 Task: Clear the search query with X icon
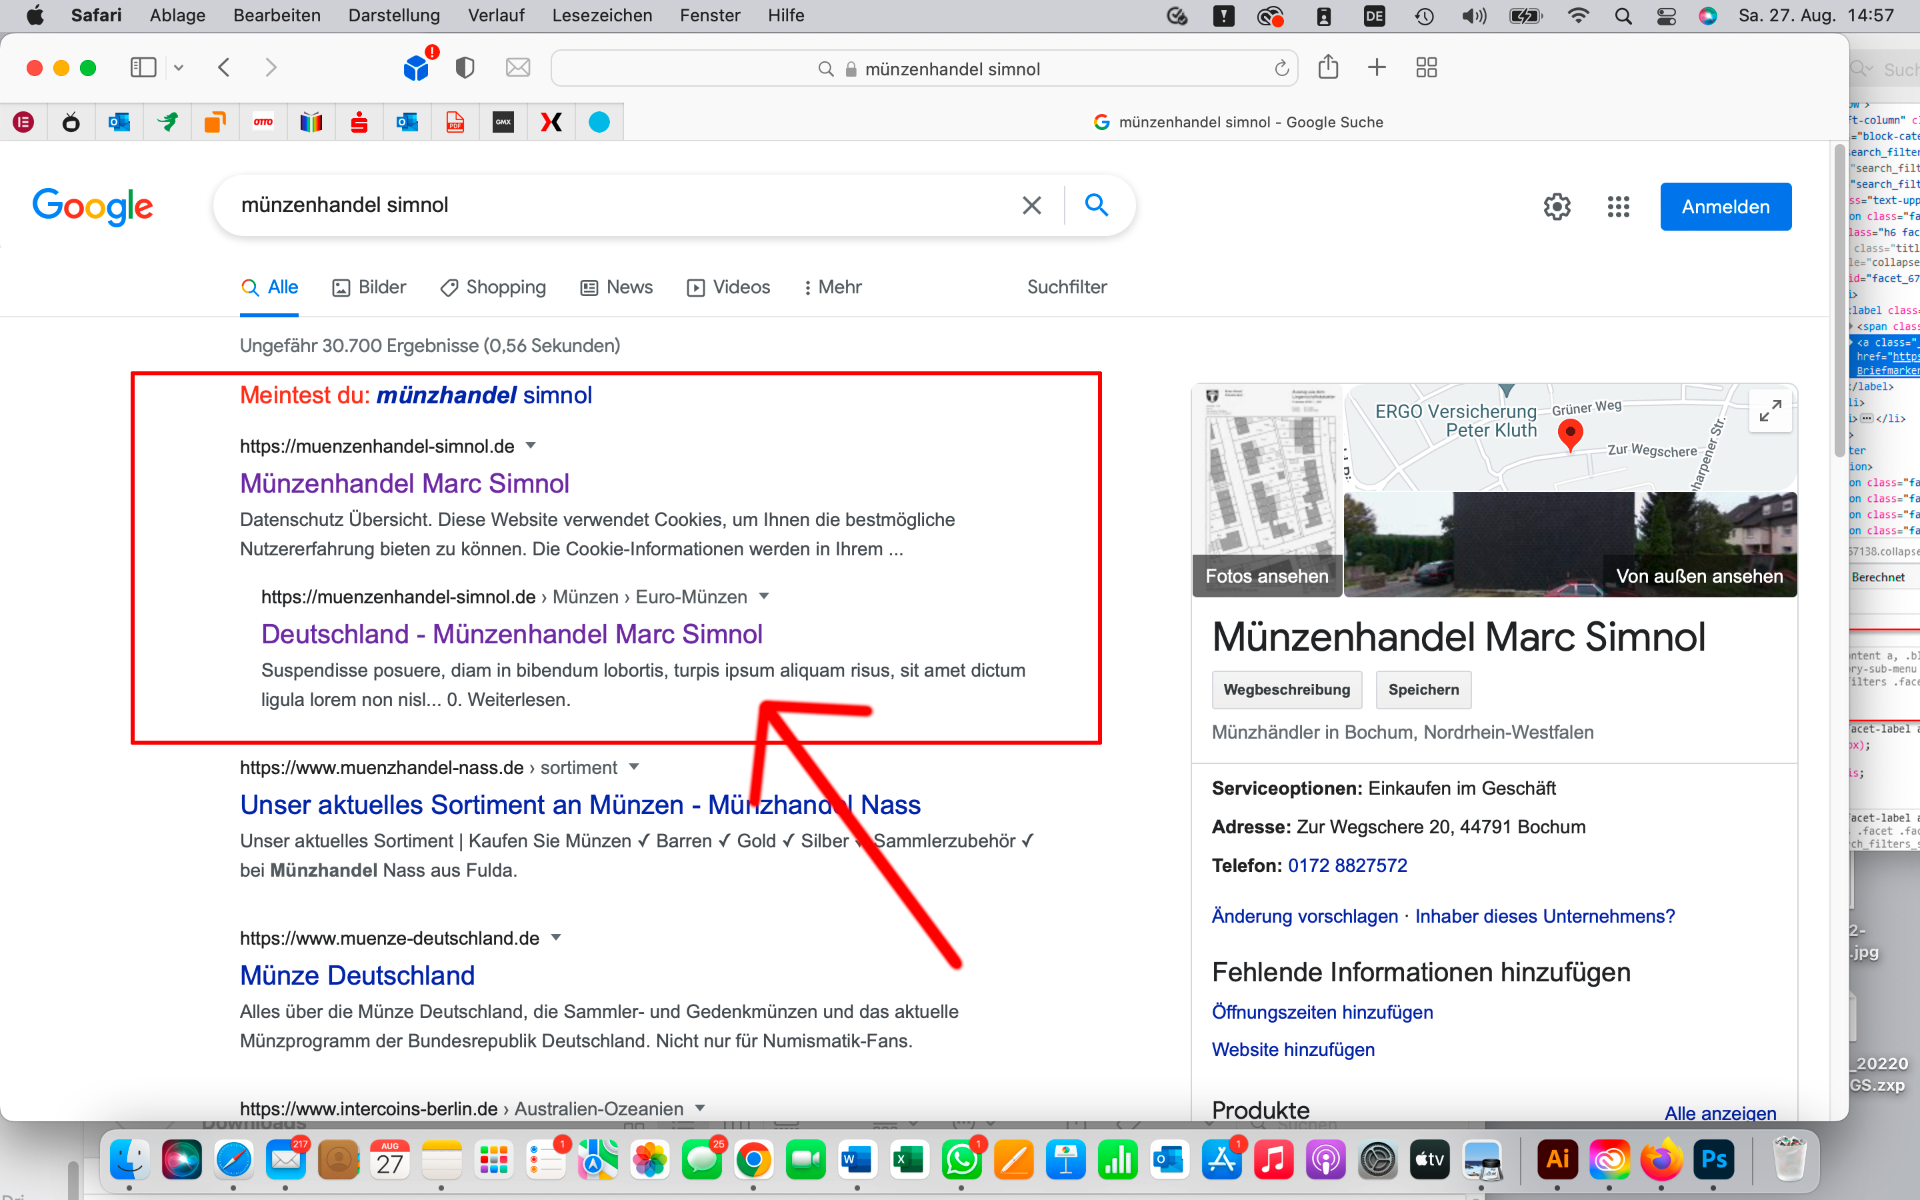(1031, 206)
